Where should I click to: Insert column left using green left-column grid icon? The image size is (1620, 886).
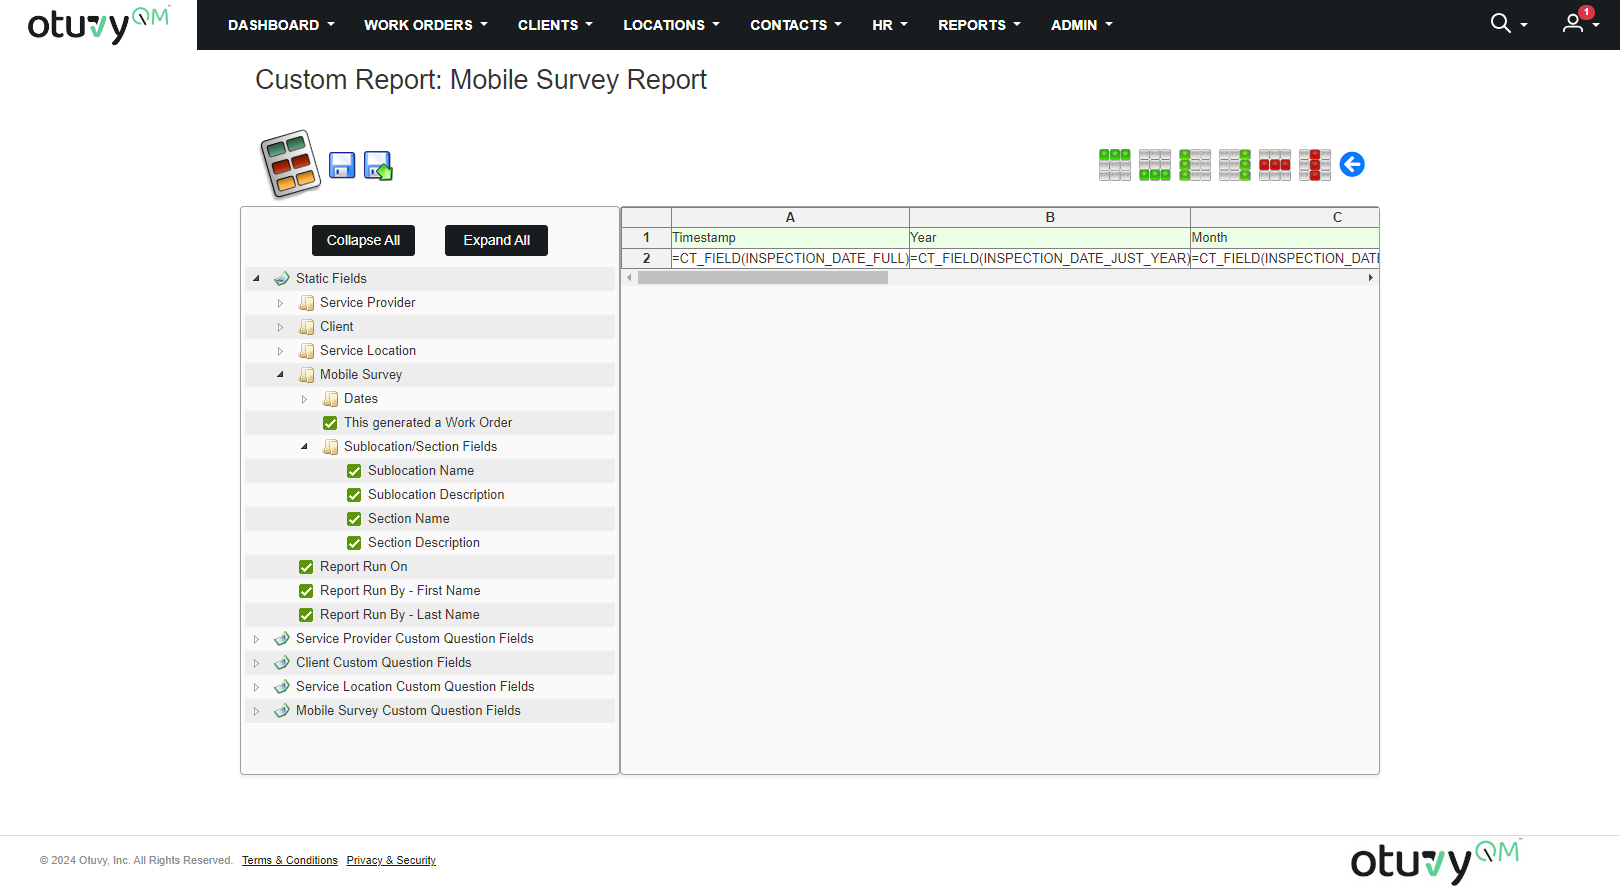click(x=1195, y=165)
